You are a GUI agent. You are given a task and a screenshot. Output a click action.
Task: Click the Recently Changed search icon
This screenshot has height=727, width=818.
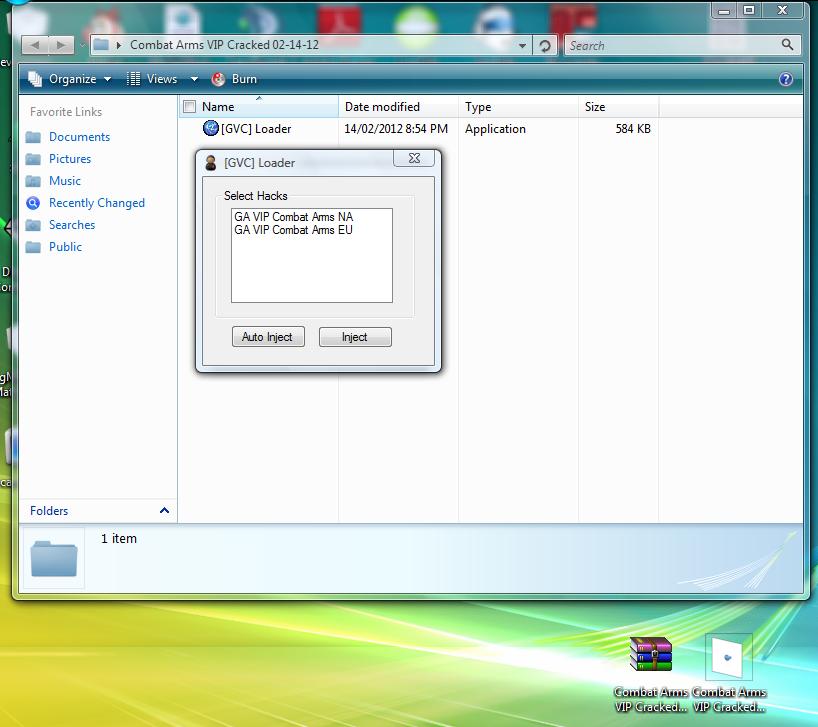[33, 203]
